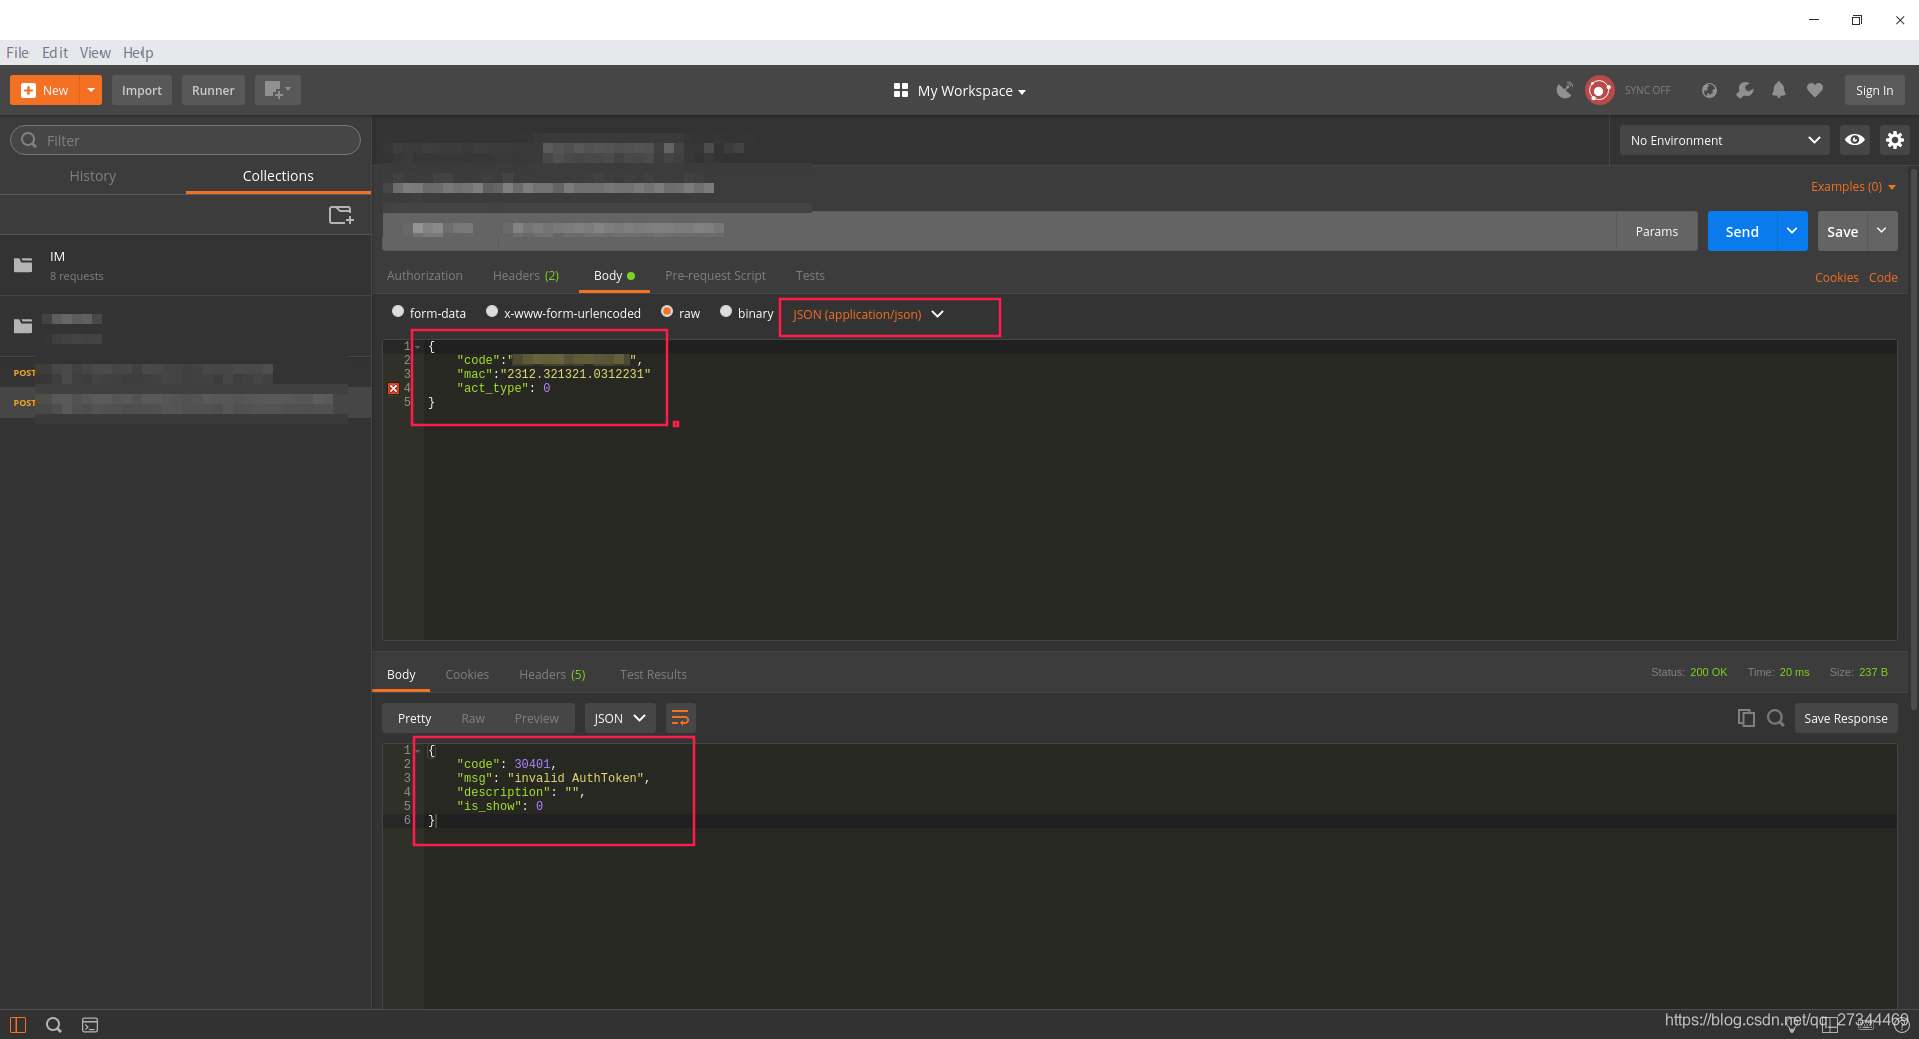Click the heart icon in the top bar
This screenshot has height=1039, width=1919.
coord(1815,90)
